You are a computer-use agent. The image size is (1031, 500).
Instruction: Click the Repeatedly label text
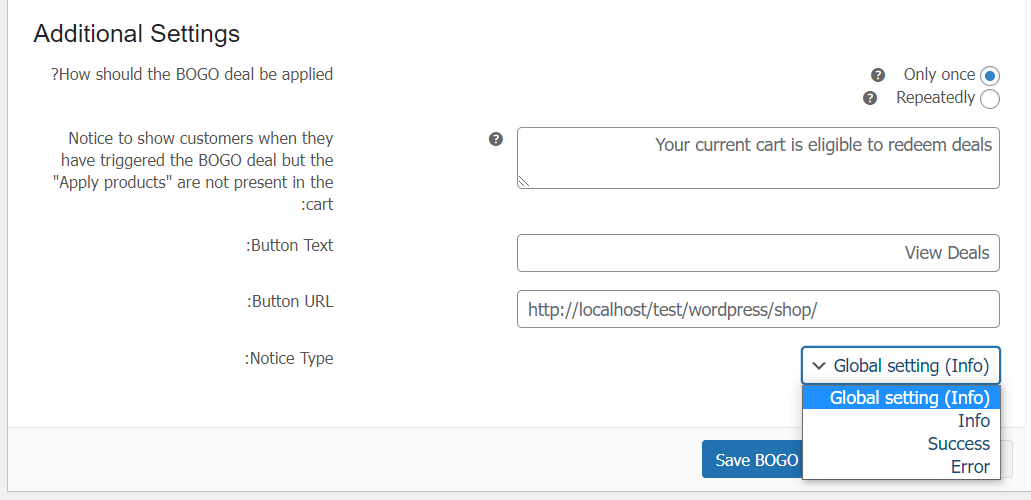(936, 97)
